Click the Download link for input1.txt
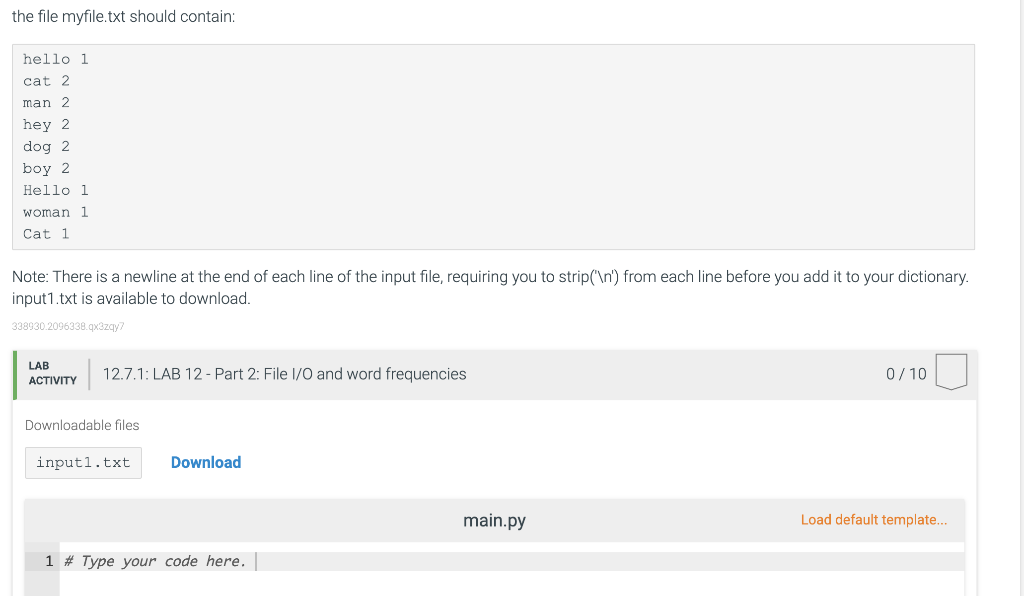Screen dimensions: 1024x596 pyautogui.click(x=206, y=462)
